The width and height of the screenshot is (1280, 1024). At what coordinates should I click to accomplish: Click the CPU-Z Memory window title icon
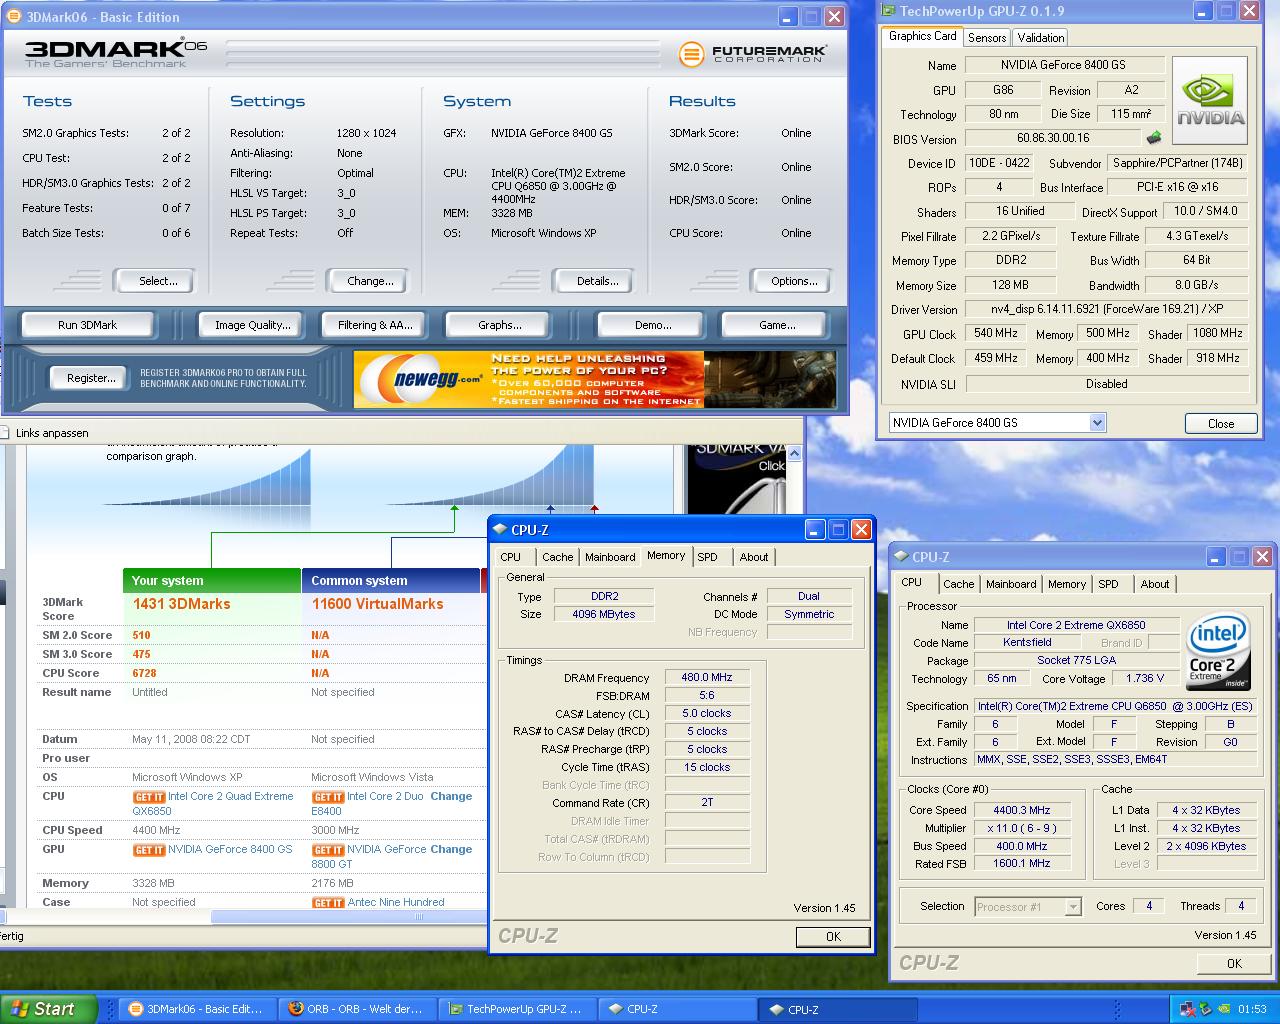click(500, 530)
